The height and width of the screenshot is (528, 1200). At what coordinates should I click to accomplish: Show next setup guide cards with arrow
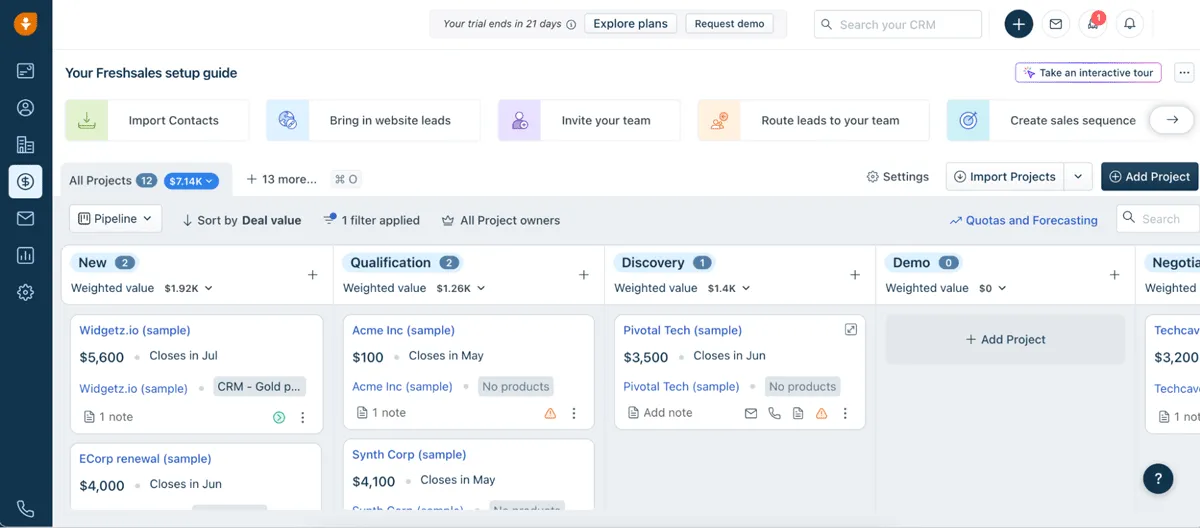pos(1170,120)
